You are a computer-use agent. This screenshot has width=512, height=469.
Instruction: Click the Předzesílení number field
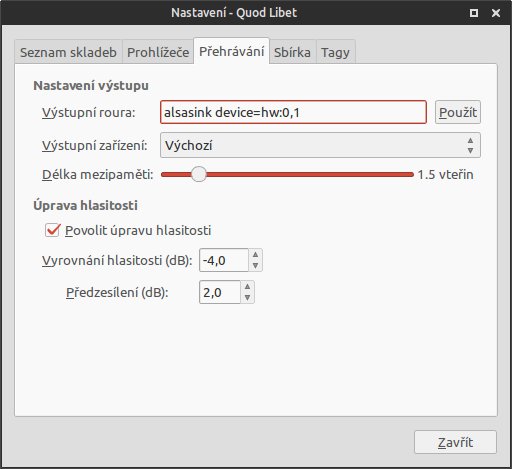coord(220,292)
